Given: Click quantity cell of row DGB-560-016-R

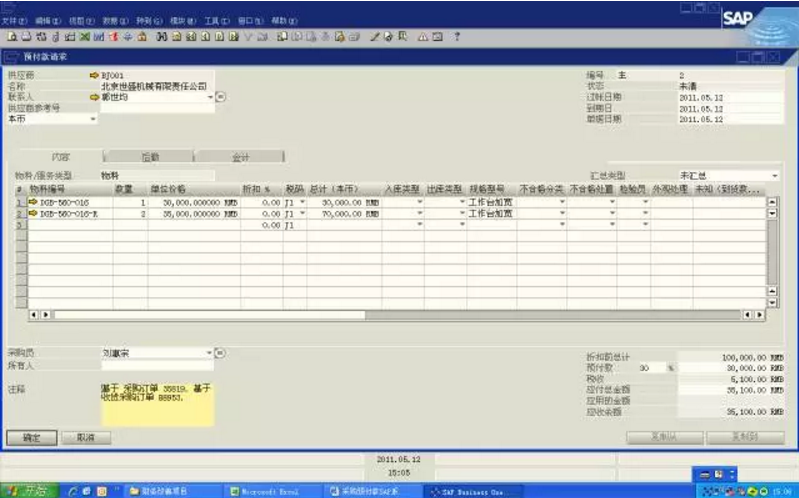Looking at the screenshot, I should 130,214.
